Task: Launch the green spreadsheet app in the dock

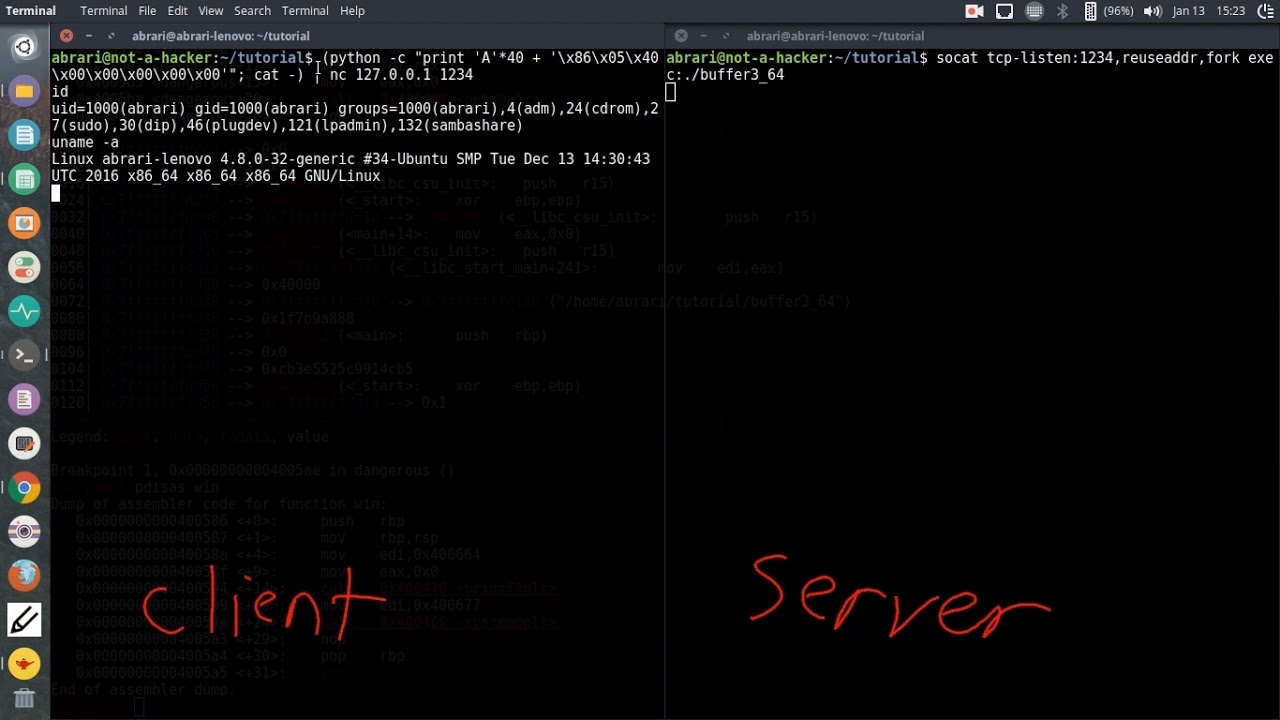Action: click(x=24, y=179)
